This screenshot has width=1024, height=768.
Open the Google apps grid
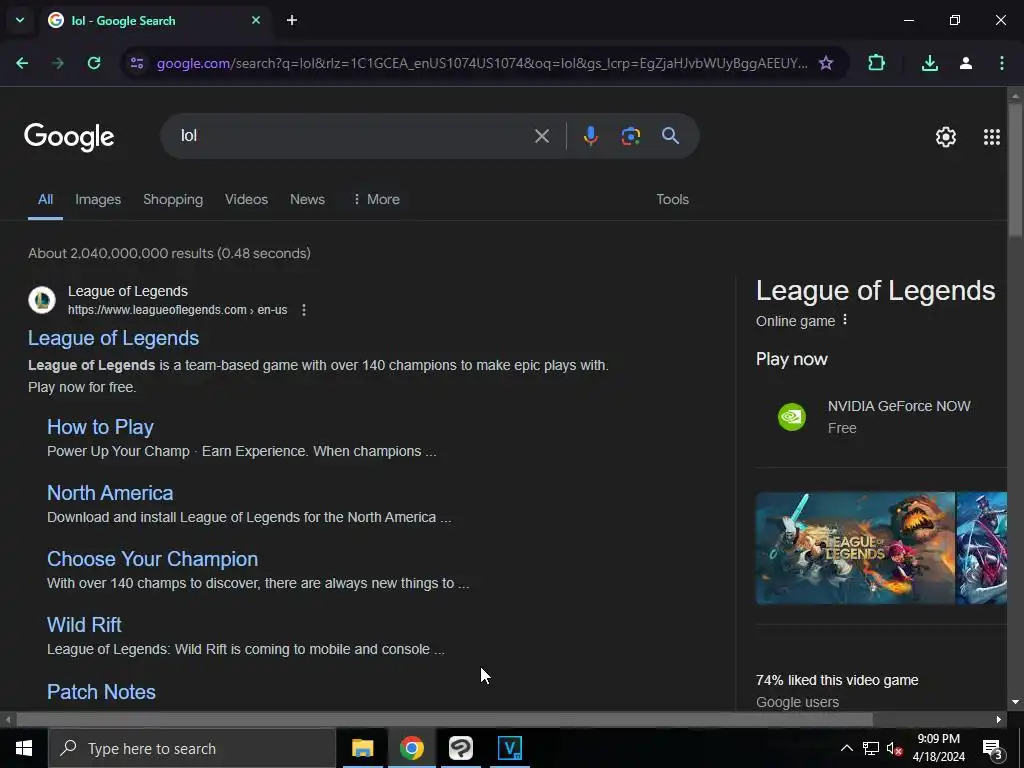coord(991,136)
